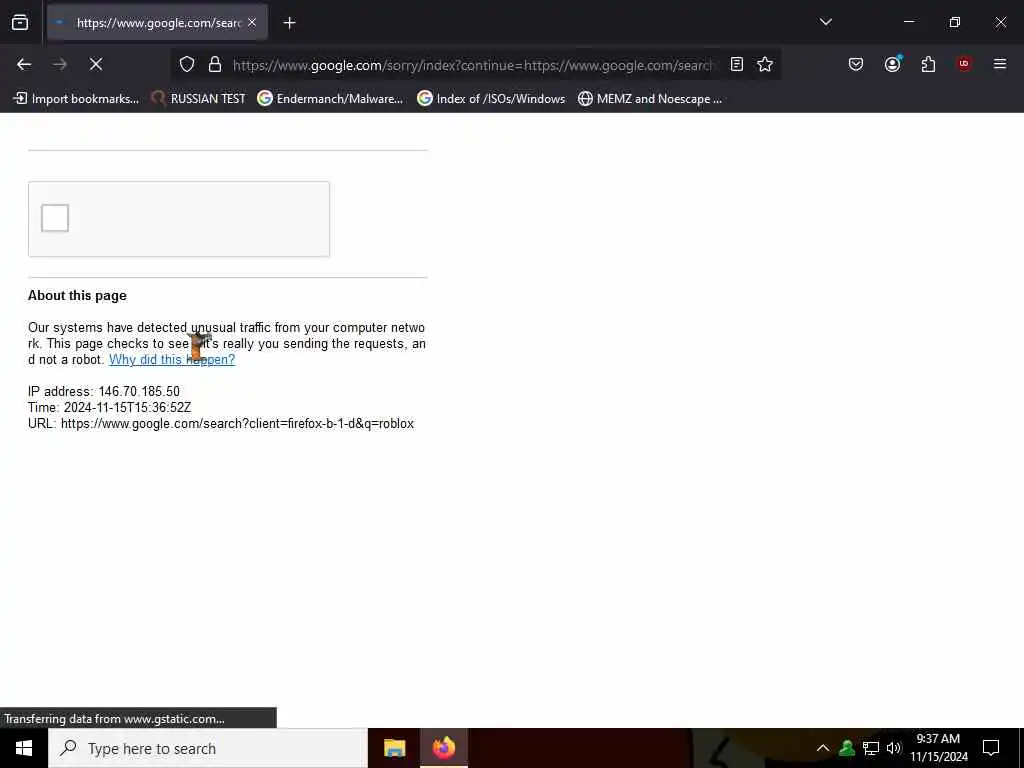Go back to previous page
1024x768 pixels.
[x=24, y=64]
